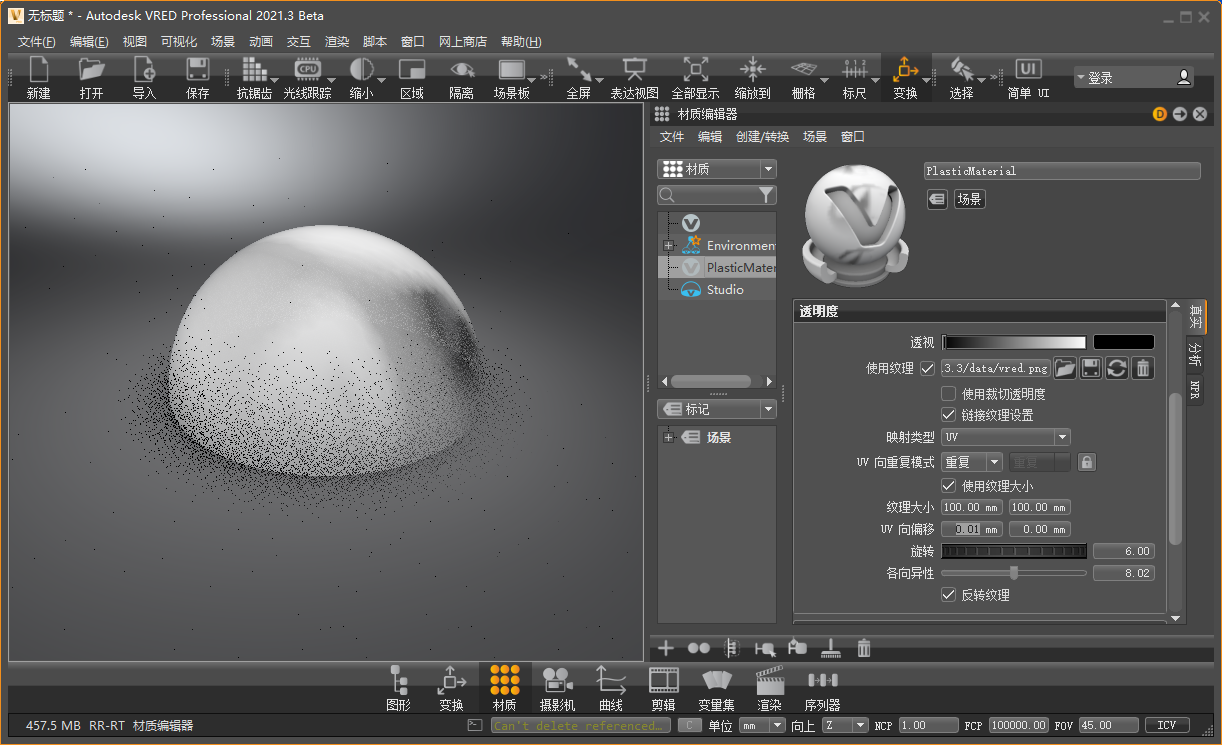The image size is (1222, 745).
Task: Enable the 使用裁切透明度 checkbox
Action: 949,394
